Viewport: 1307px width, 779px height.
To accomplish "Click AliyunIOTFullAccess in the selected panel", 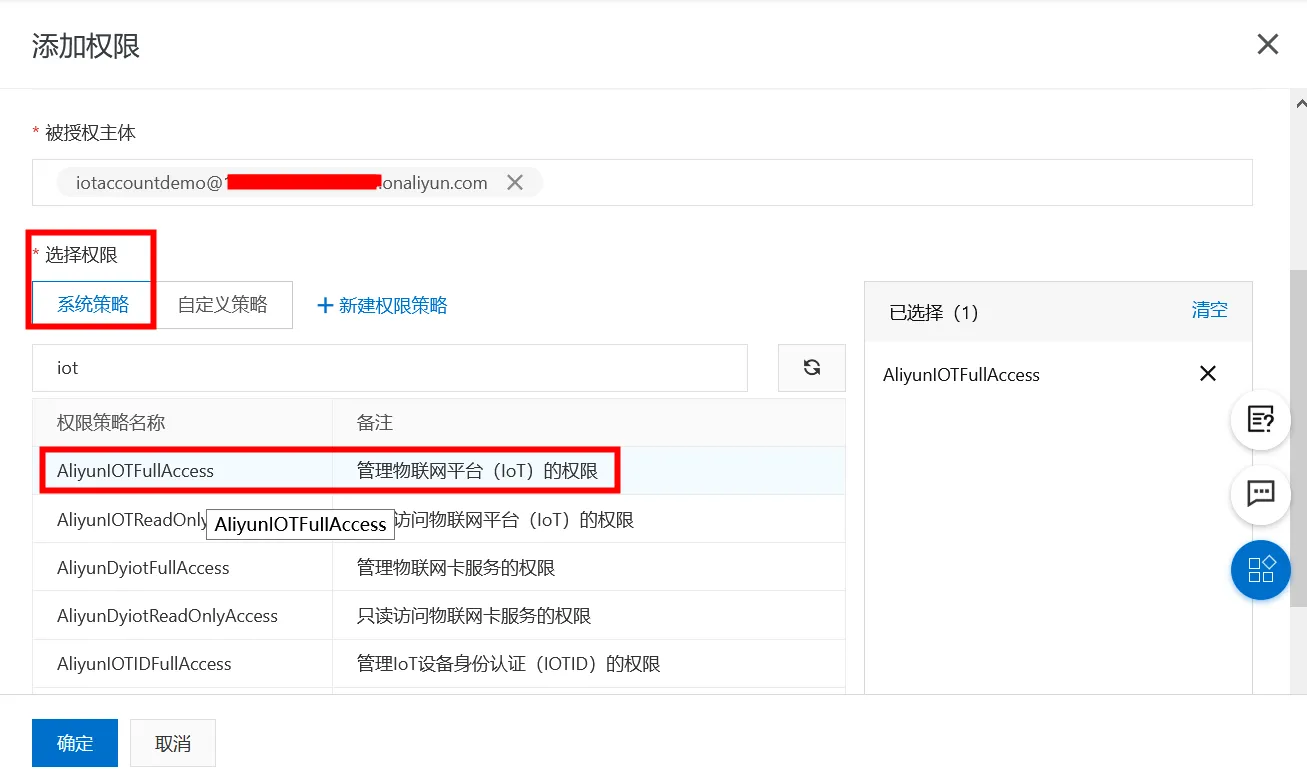I will coord(961,375).
